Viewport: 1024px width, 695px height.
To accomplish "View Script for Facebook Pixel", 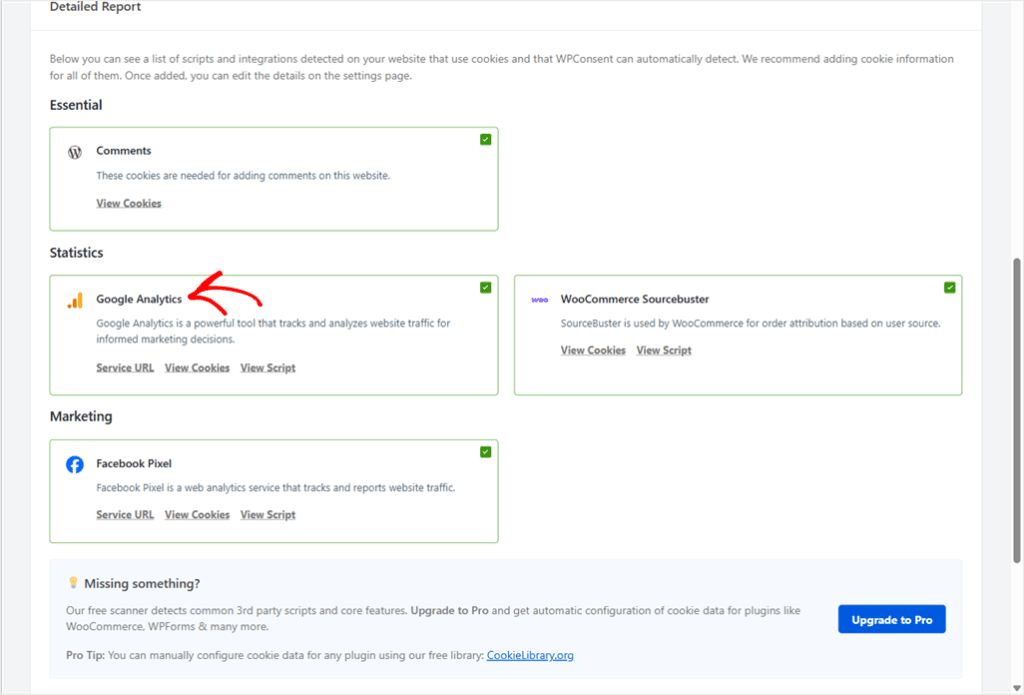I will pyautogui.click(x=268, y=515).
